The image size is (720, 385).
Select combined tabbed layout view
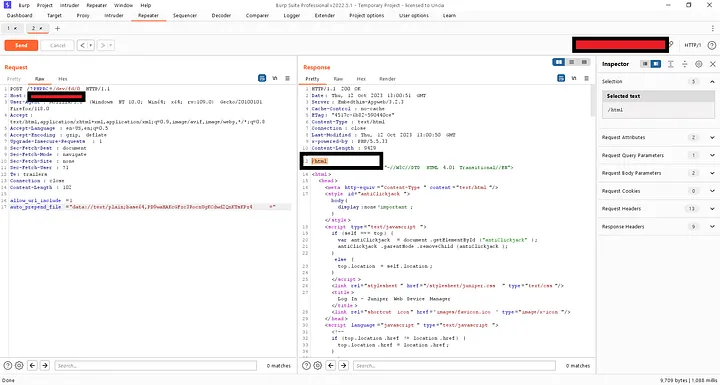tap(584, 62)
